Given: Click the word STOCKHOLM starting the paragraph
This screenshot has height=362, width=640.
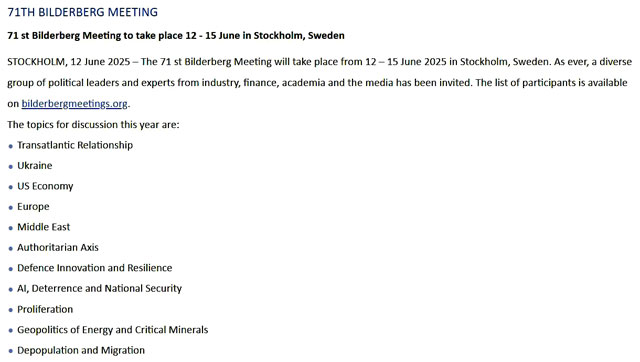Looking at the screenshot, I should pyautogui.click(x=36, y=62).
